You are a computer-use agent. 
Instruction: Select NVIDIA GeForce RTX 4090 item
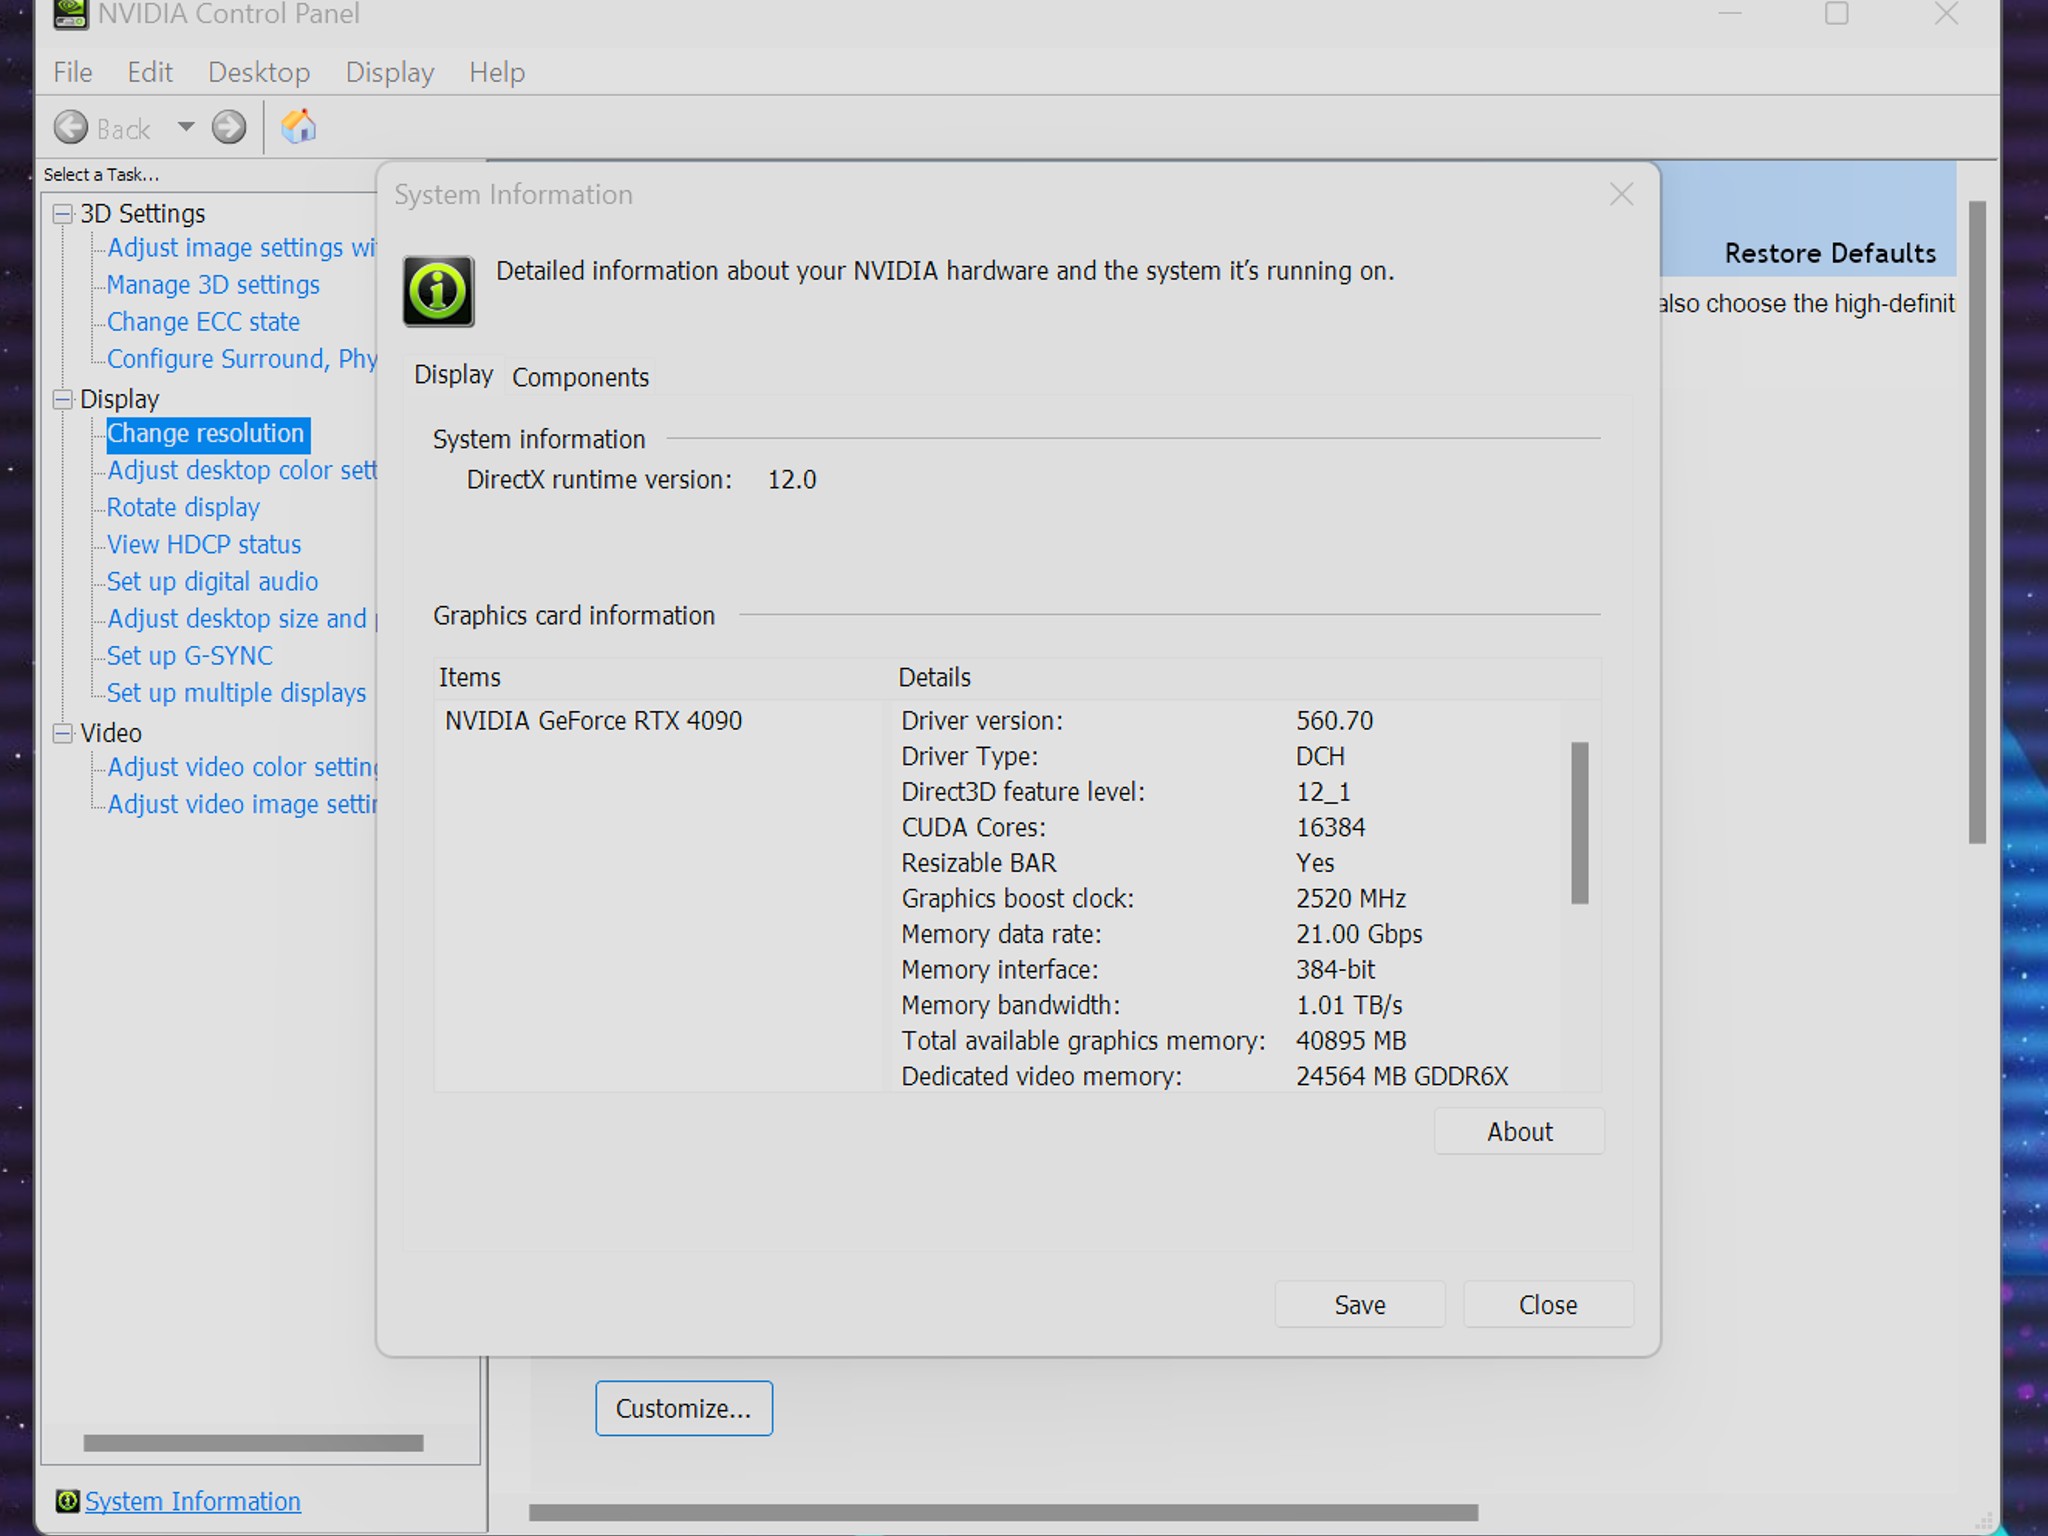[593, 721]
